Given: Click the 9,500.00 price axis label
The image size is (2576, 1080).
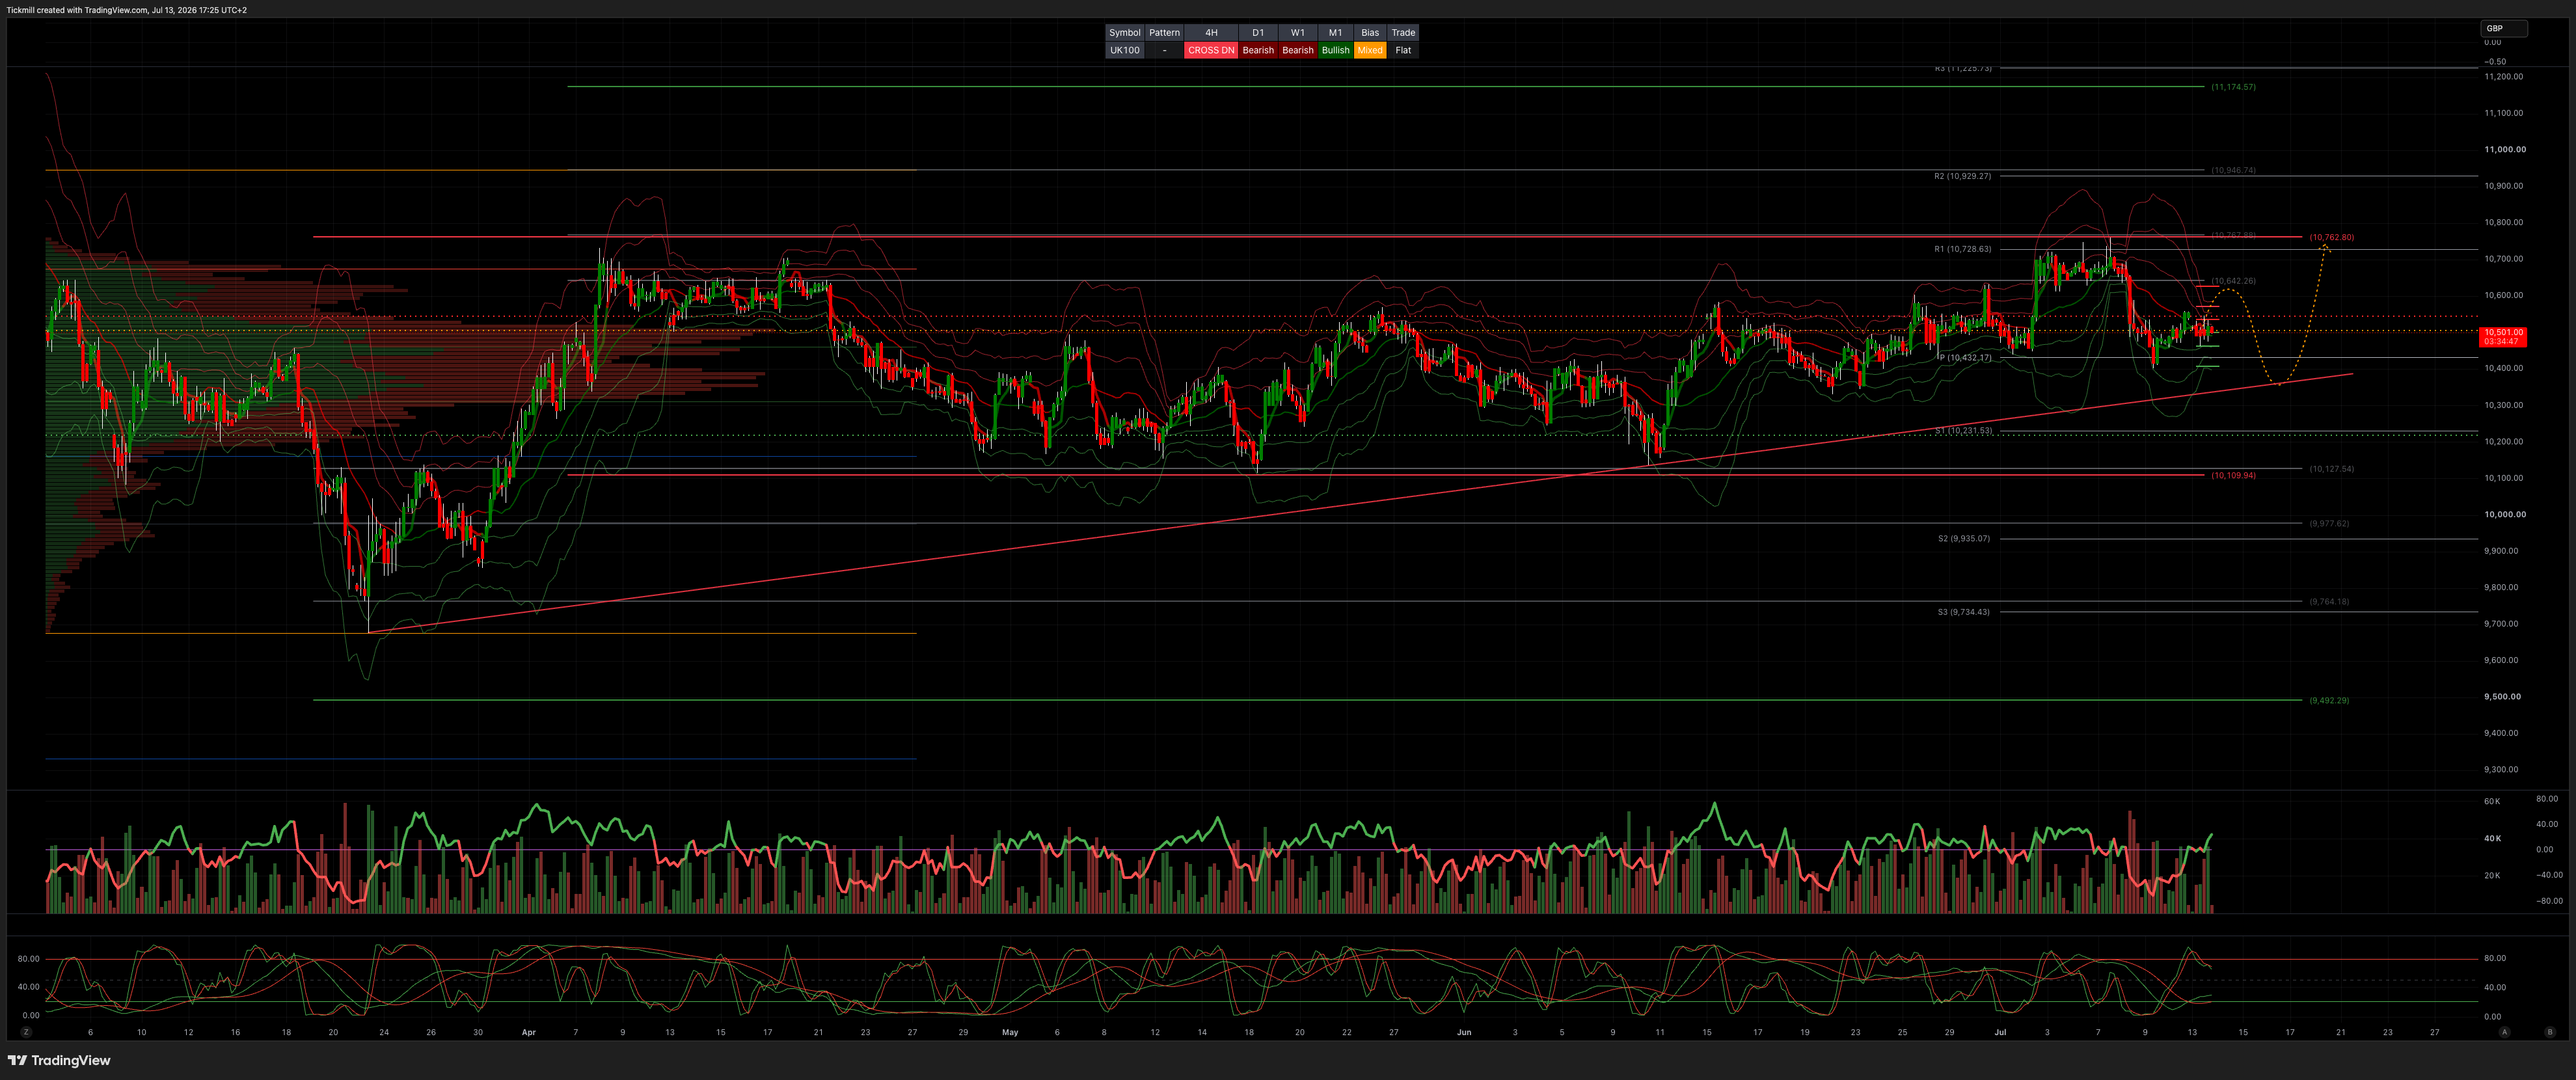Looking at the screenshot, I should [x=2502, y=696].
